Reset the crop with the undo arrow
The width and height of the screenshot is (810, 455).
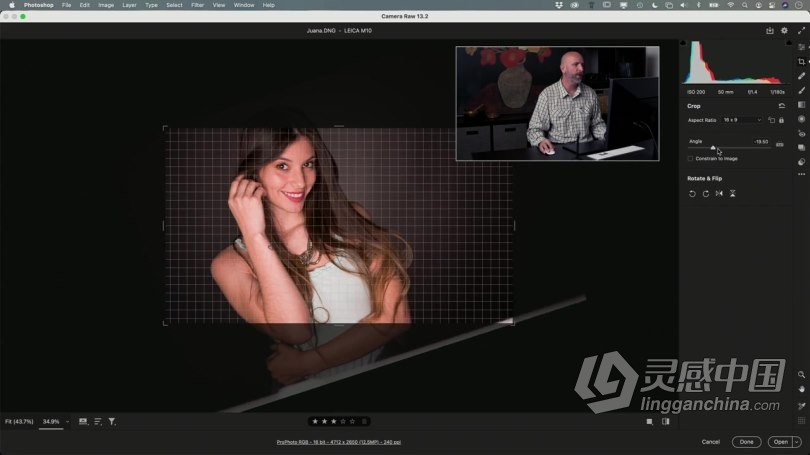pyautogui.click(x=781, y=105)
